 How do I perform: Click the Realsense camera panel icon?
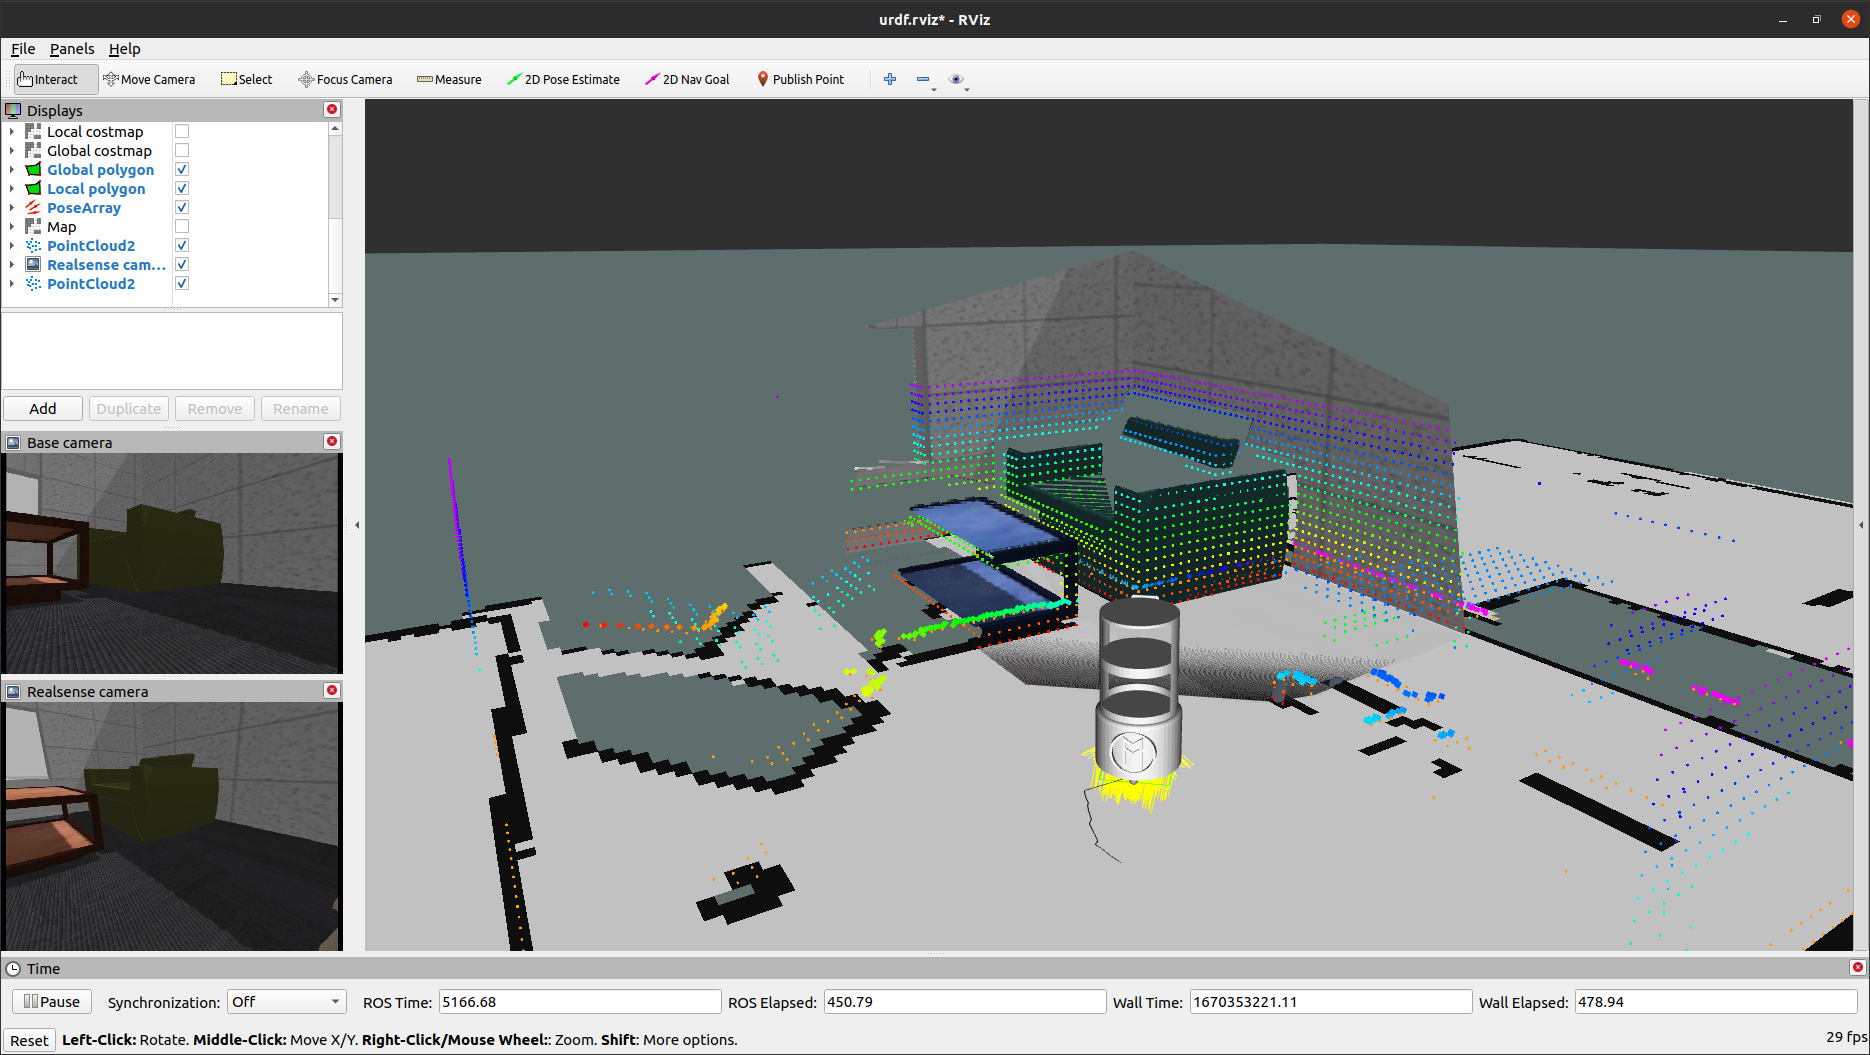click(13, 691)
